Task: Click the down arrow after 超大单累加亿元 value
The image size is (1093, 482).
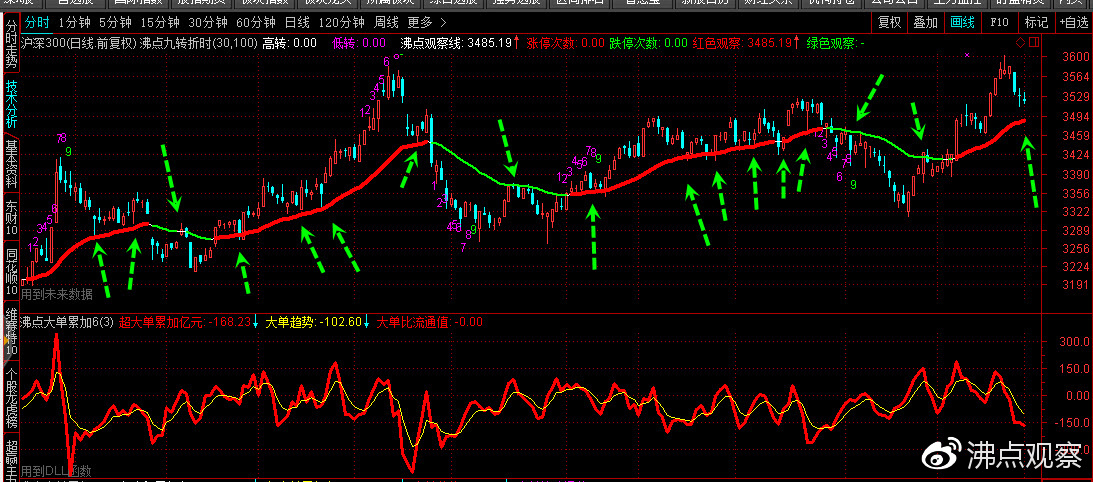Action: [257, 322]
